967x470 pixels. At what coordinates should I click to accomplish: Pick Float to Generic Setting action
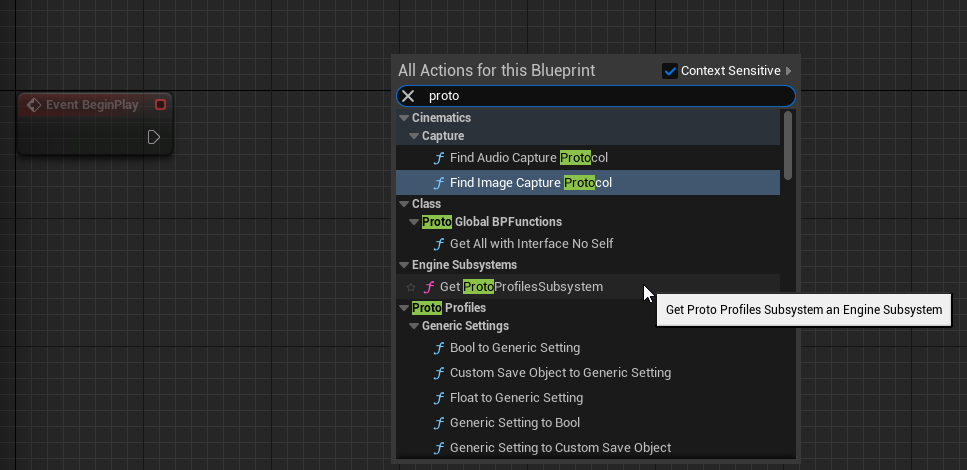pos(516,398)
